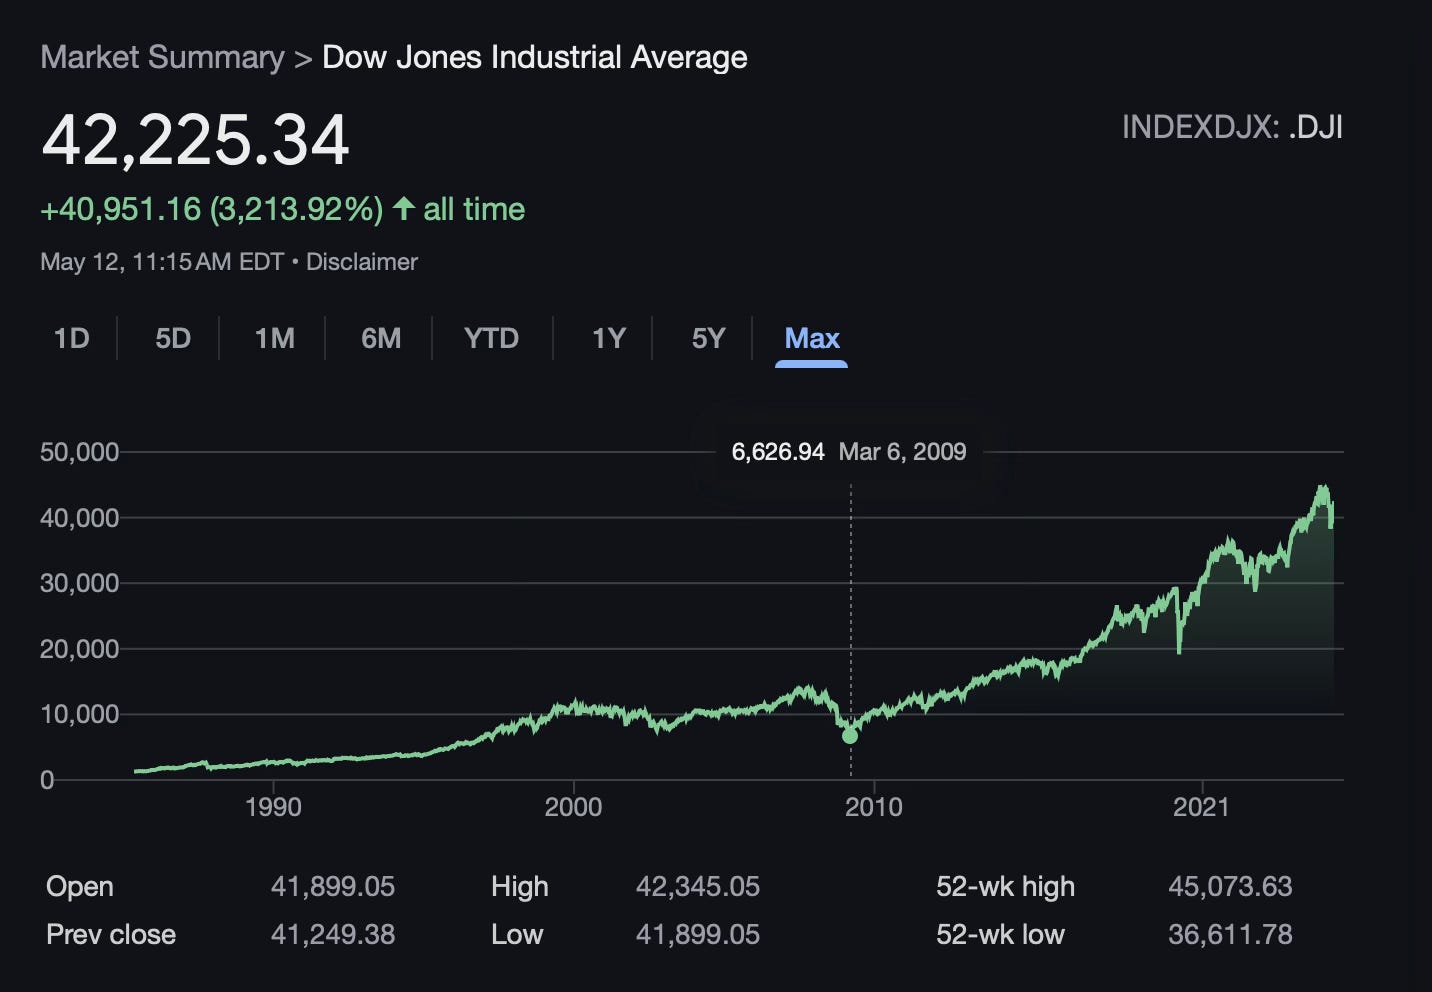
Task: Click the 1990 x-axis label
Action: coord(273,807)
